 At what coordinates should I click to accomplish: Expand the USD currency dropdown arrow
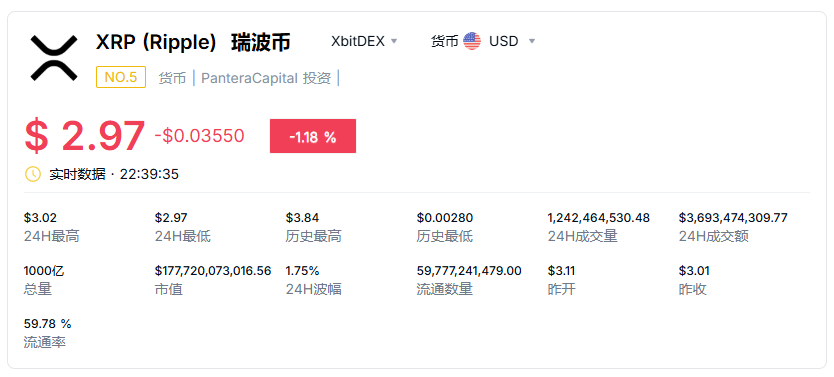pos(531,41)
